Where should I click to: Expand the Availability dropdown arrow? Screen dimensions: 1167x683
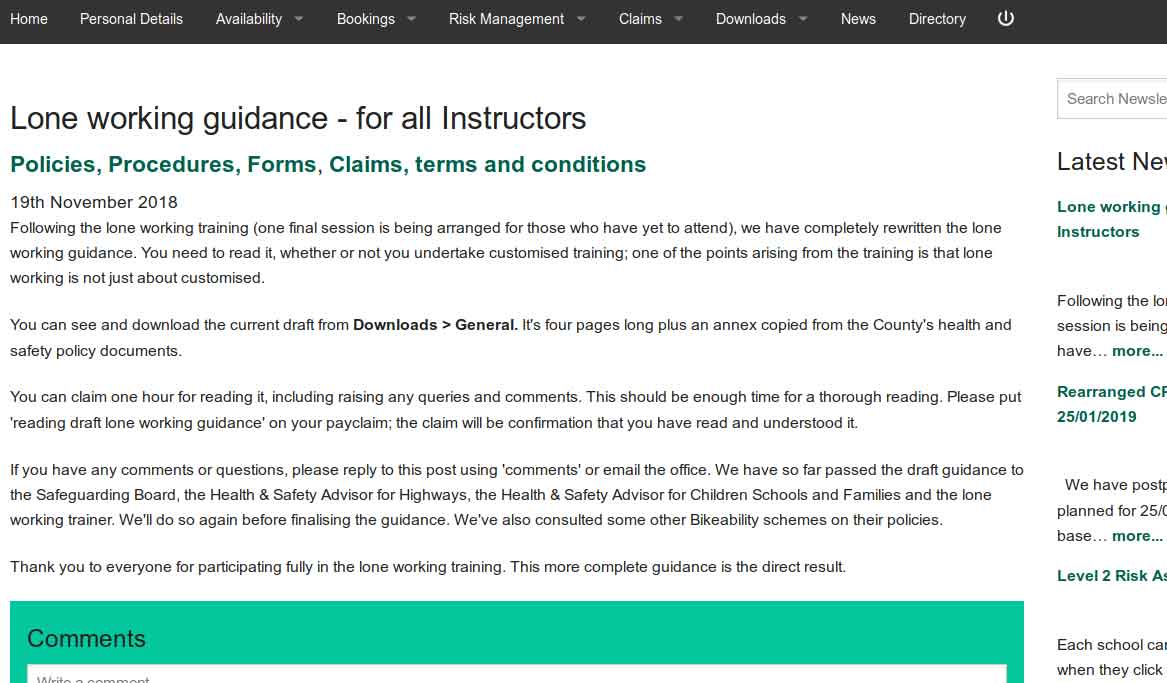click(x=298, y=19)
